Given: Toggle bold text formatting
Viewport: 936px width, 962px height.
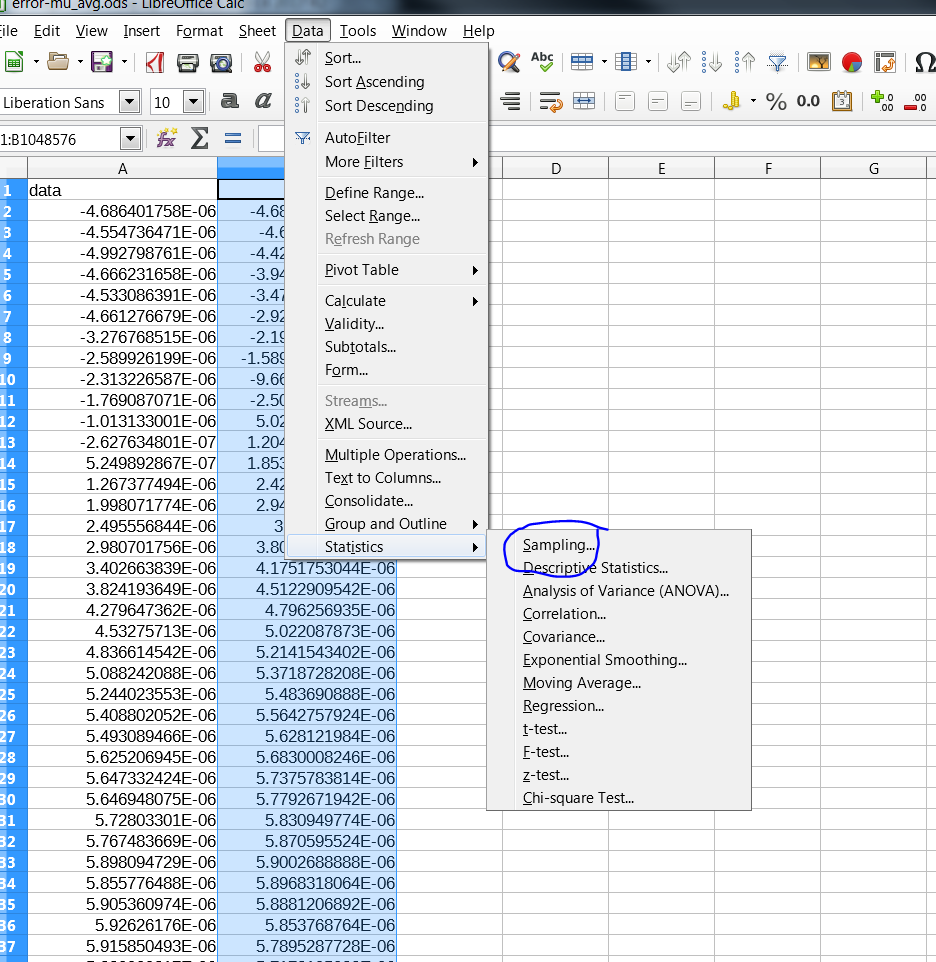Looking at the screenshot, I should [x=230, y=101].
